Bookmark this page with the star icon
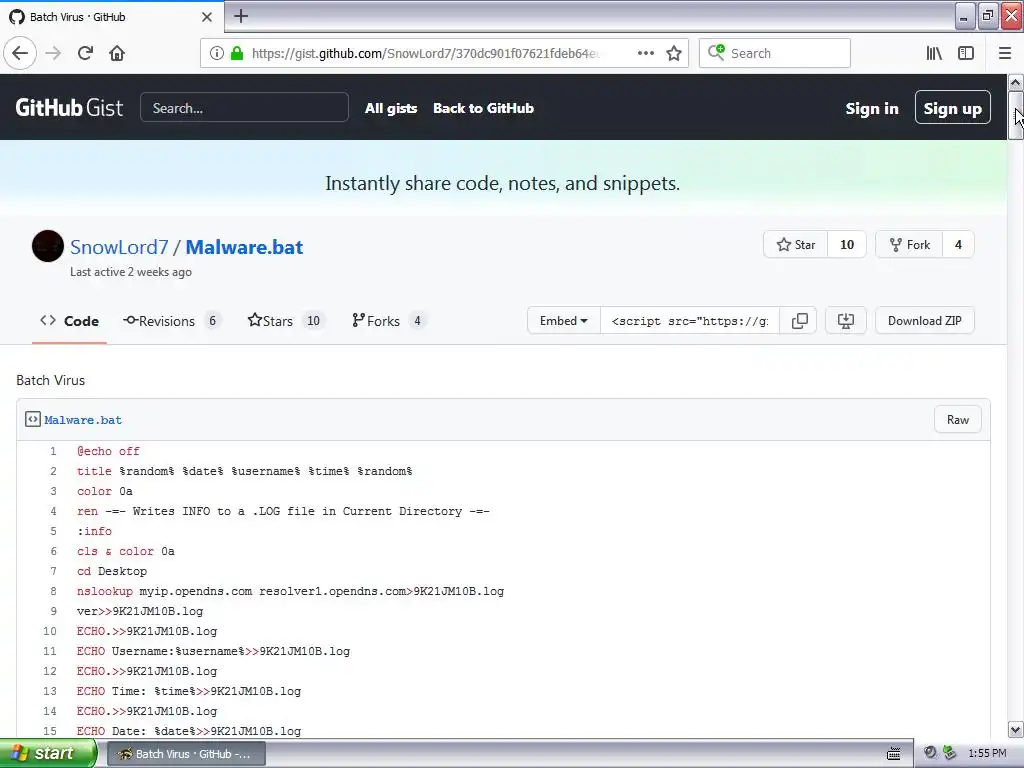Image resolution: width=1024 pixels, height=768 pixels. tap(674, 53)
